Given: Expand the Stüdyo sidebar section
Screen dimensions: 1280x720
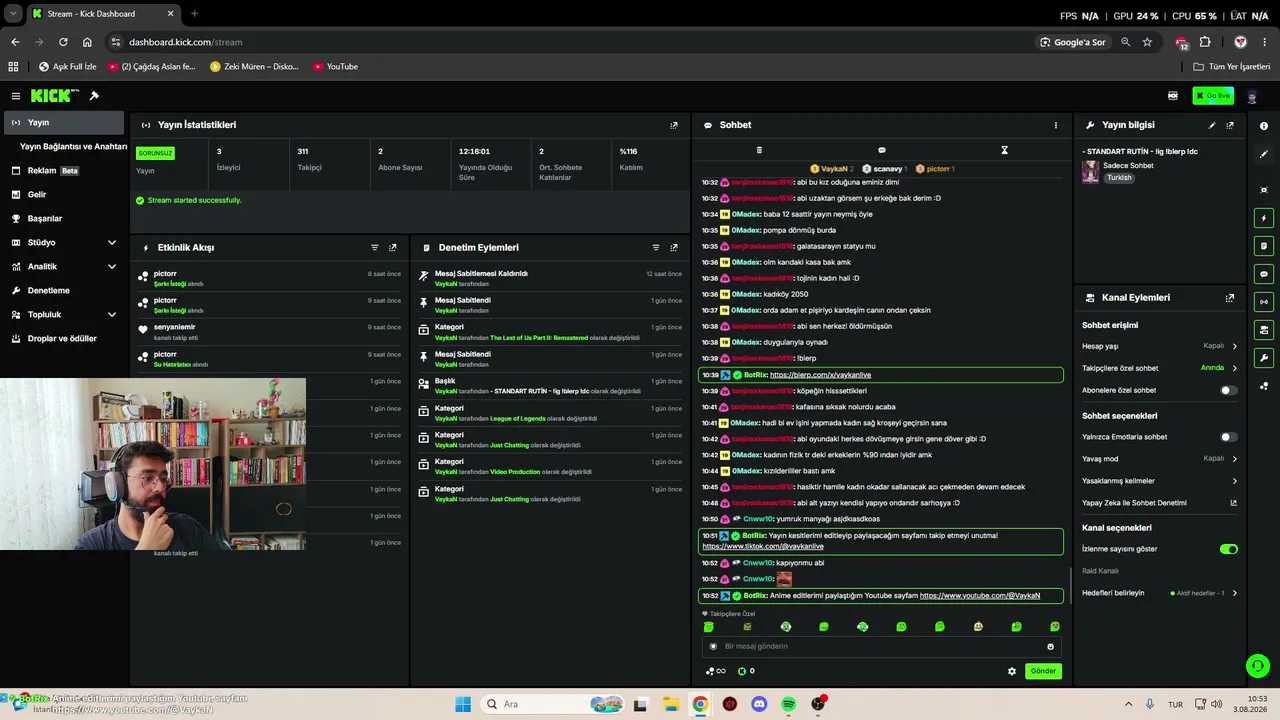Looking at the screenshot, I should coord(112,242).
